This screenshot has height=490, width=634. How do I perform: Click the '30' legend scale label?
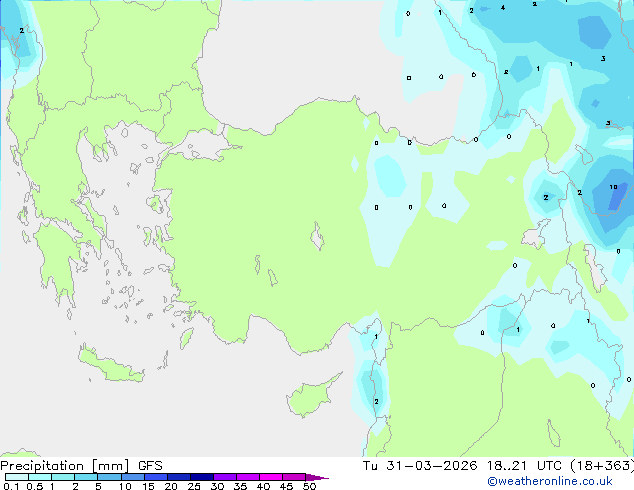pos(217,486)
